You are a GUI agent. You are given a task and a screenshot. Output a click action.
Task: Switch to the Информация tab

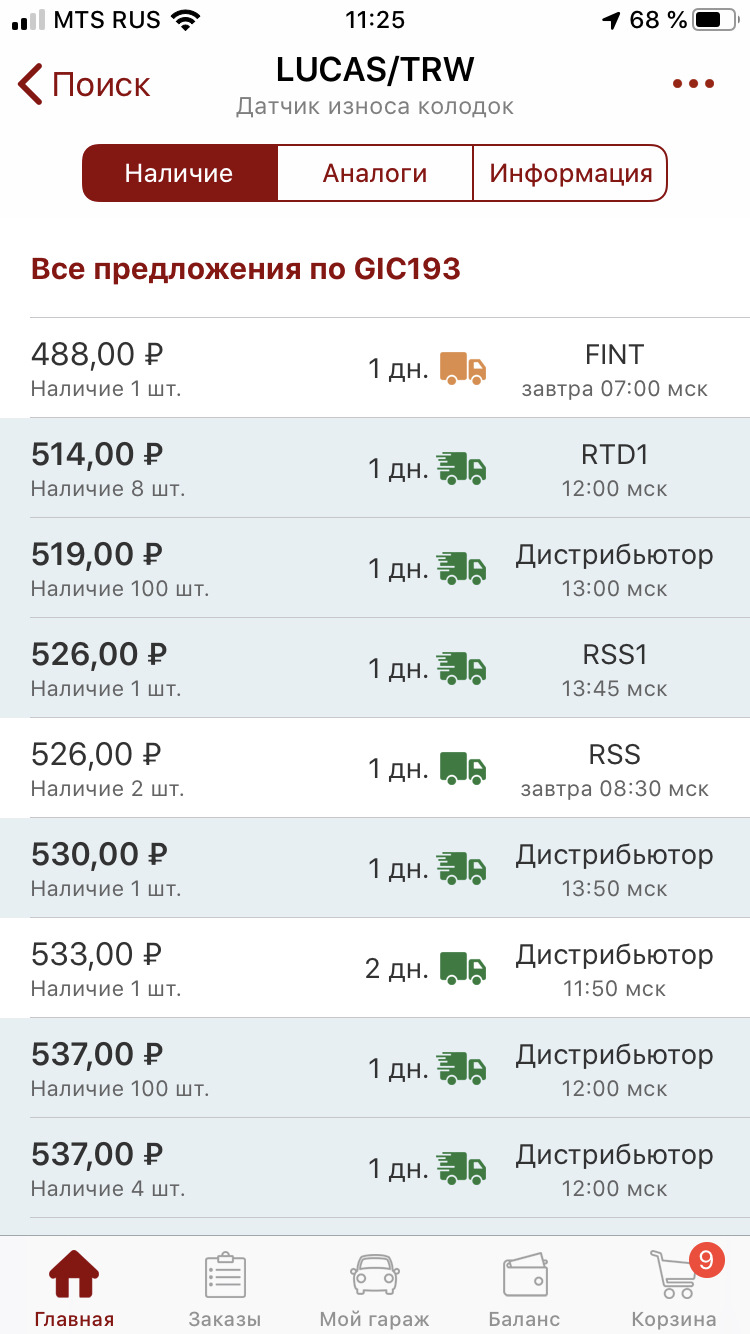coord(570,173)
